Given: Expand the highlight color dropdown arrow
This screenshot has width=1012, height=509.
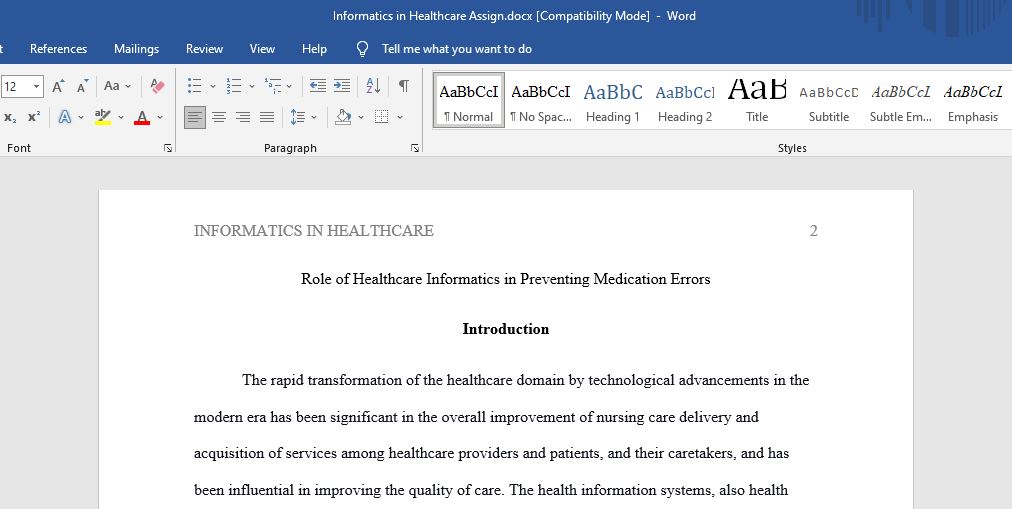Looking at the screenshot, I should point(121,117).
